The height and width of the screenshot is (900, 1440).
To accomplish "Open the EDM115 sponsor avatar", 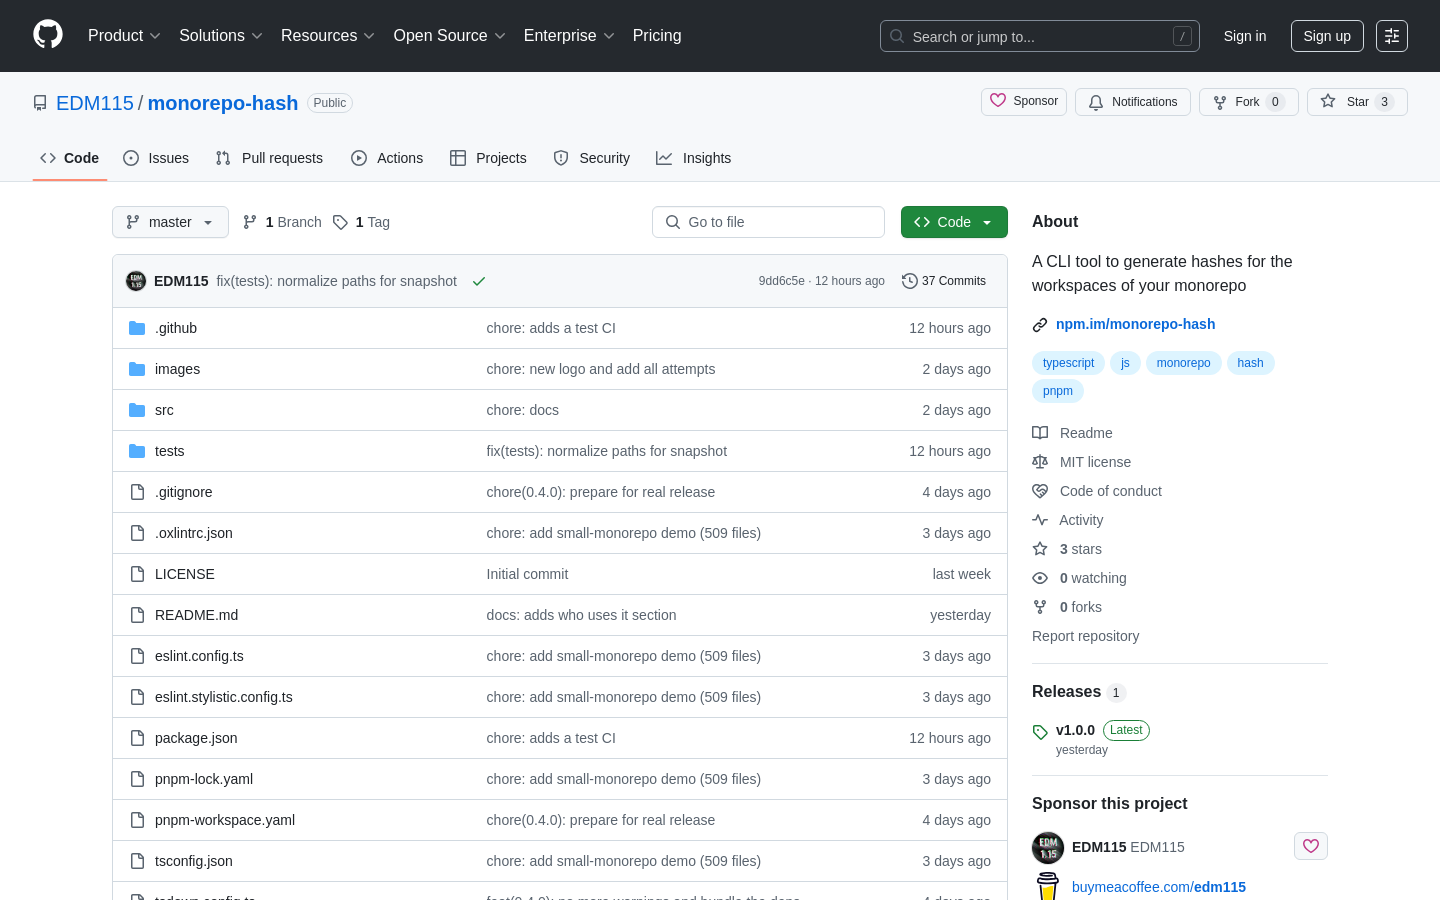I will 1048,848.
